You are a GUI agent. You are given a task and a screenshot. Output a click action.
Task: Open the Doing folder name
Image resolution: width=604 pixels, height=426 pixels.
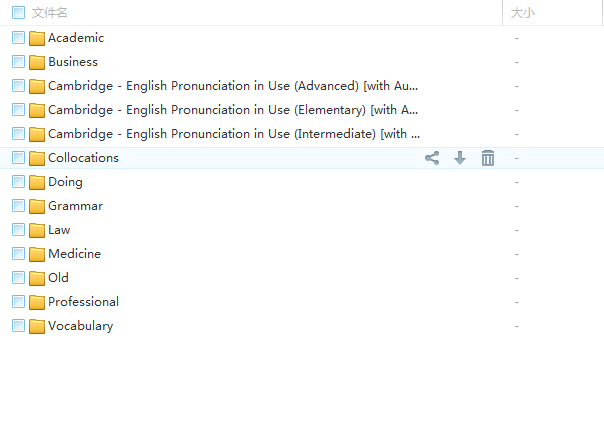(x=65, y=182)
